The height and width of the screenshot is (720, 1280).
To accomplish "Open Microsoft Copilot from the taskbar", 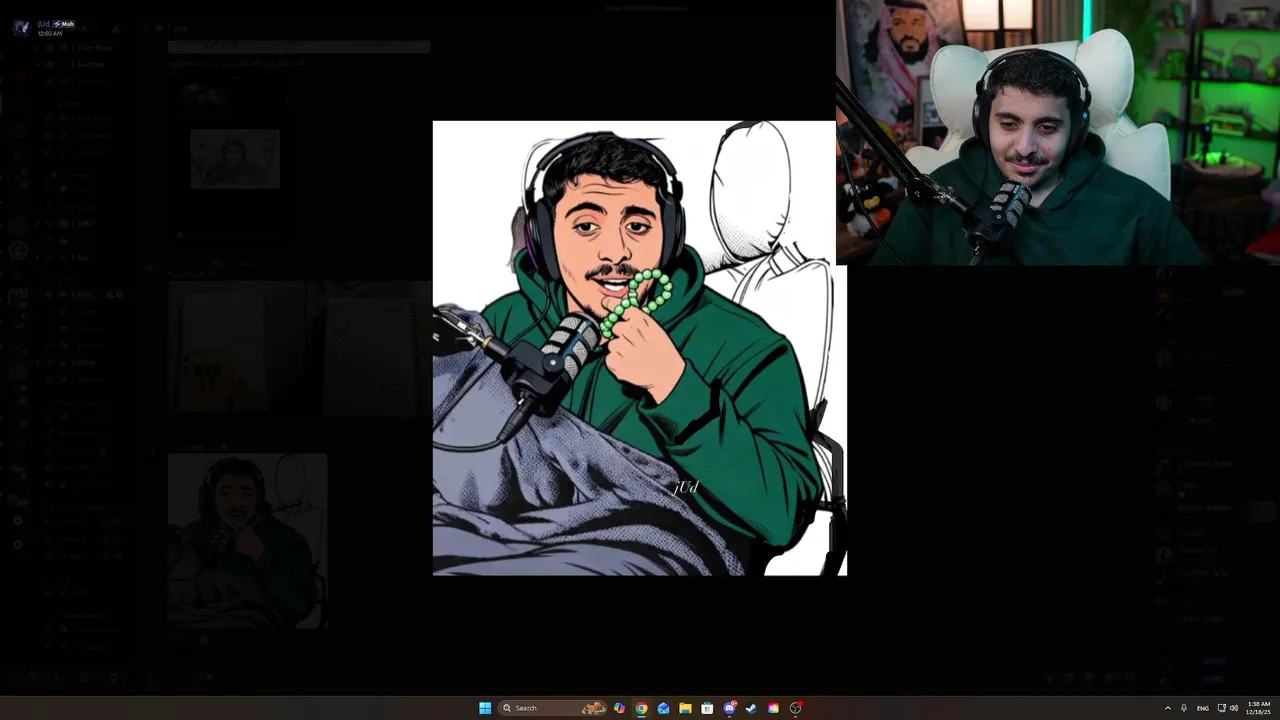I will pyautogui.click(x=619, y=708).
